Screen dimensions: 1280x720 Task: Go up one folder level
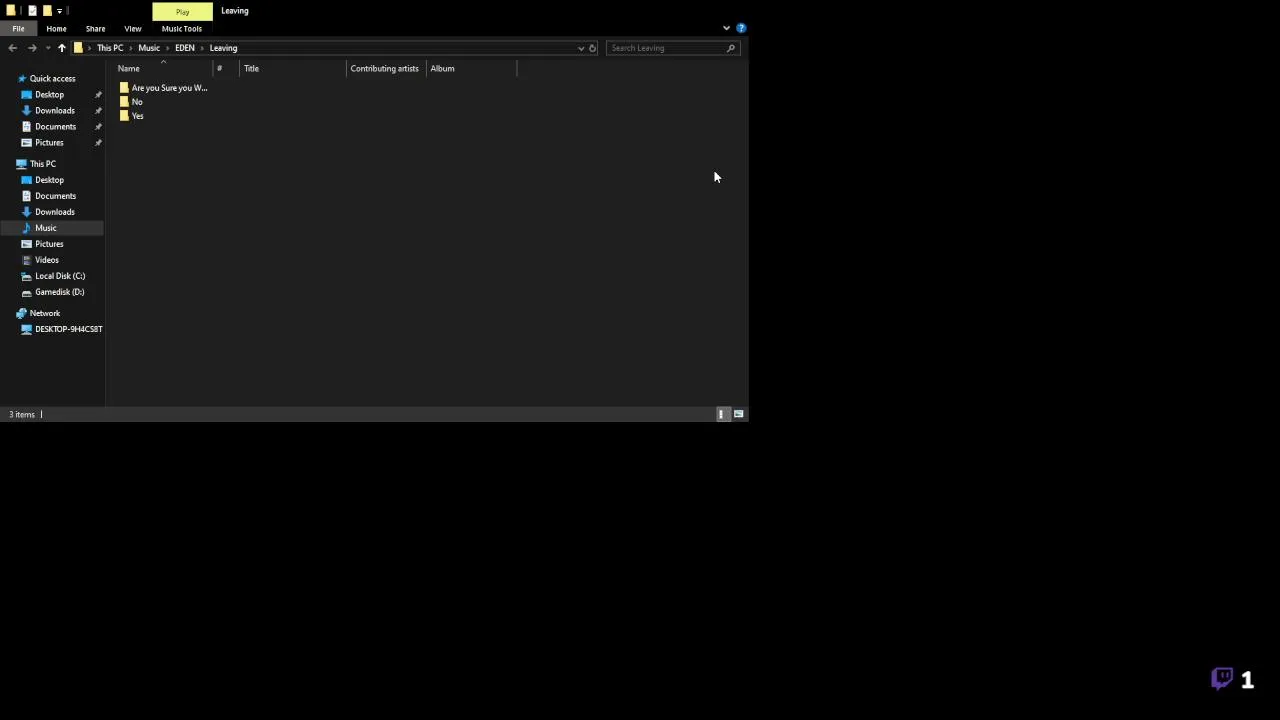click(x=61, y=48)
